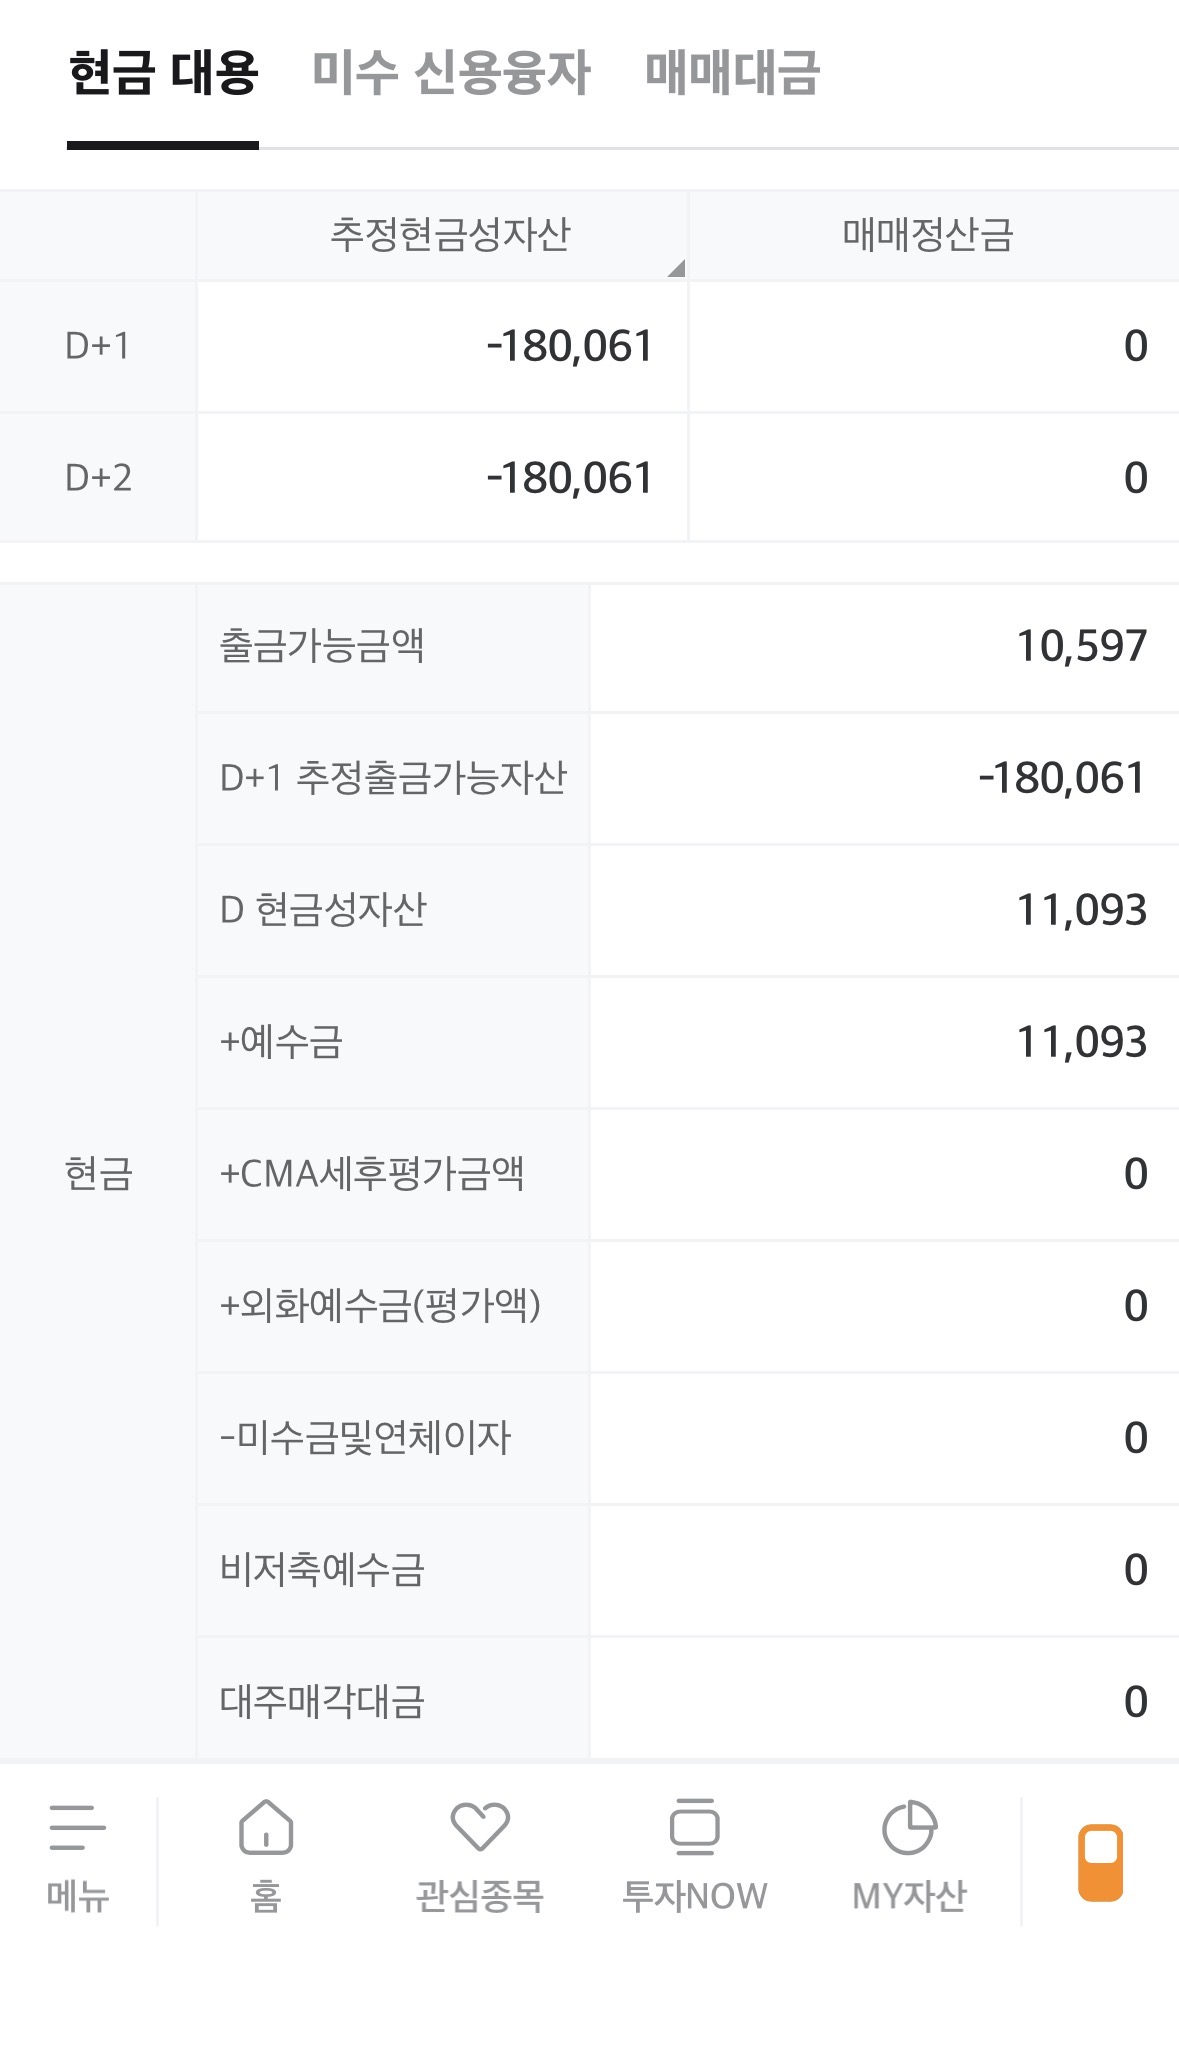The image size is (1179, 2061).
Task: Tap the -미수금및연체이자 row
Action: tap(688, 1438)
